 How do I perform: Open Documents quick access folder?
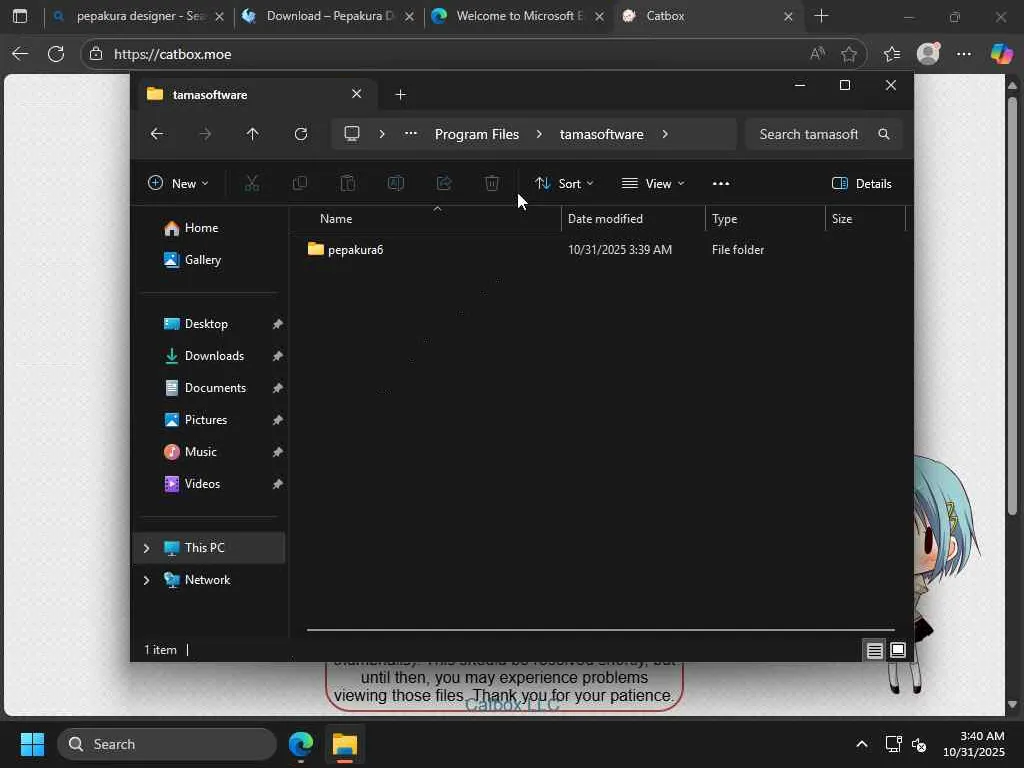click(215, 388)
